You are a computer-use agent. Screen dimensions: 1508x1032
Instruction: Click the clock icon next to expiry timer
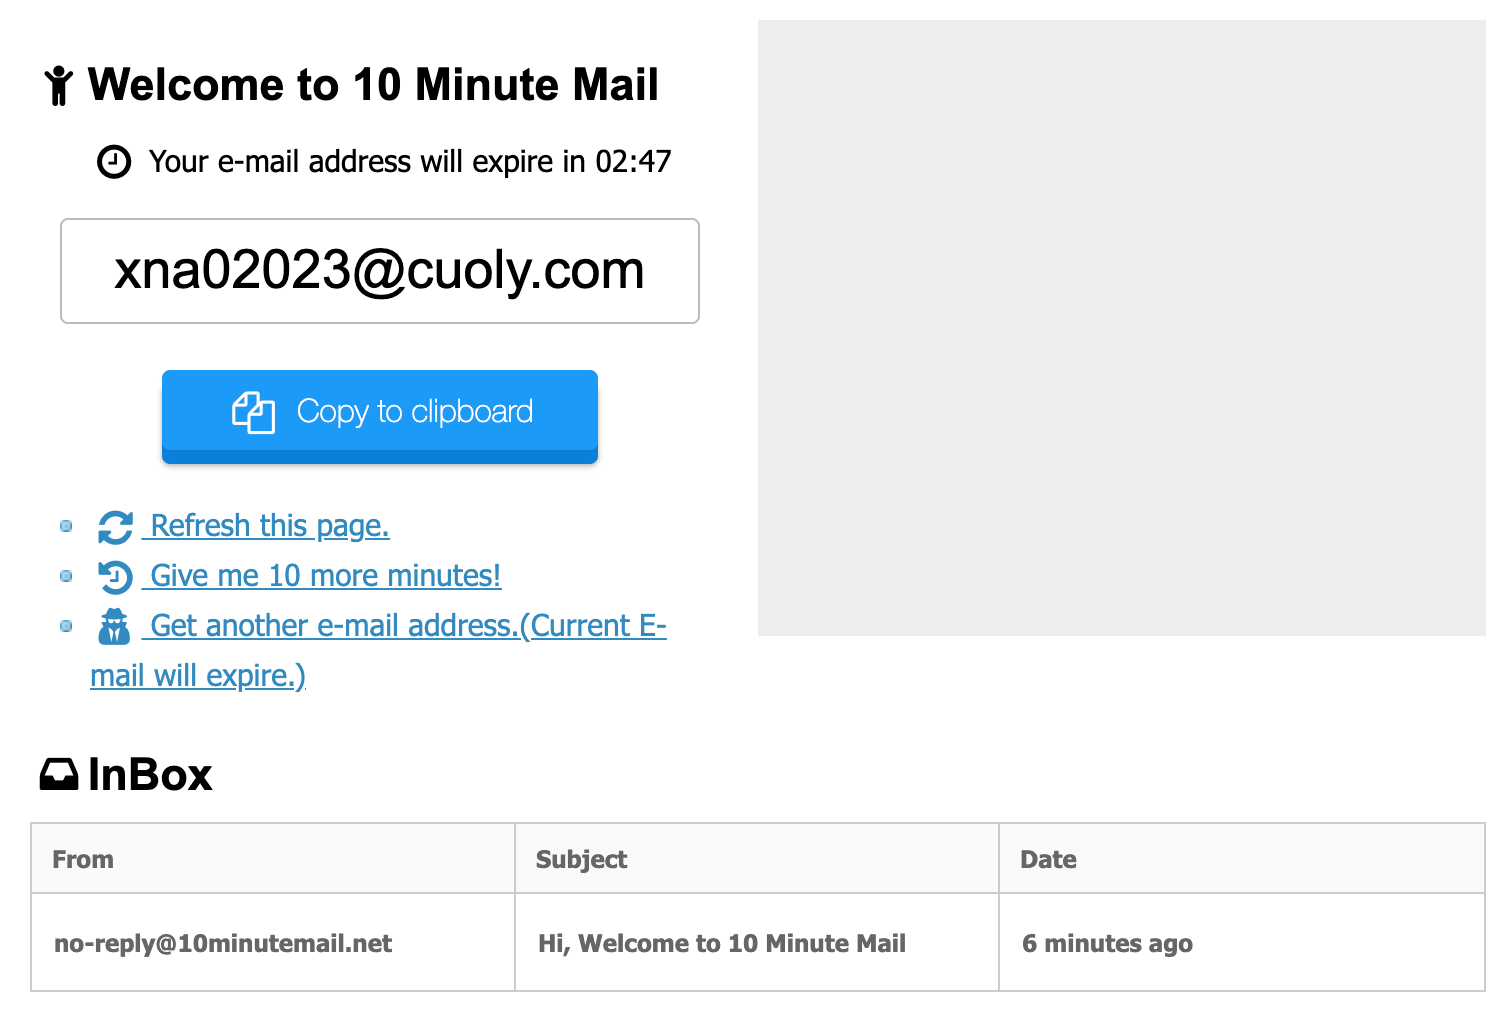[x=114, y=162]
